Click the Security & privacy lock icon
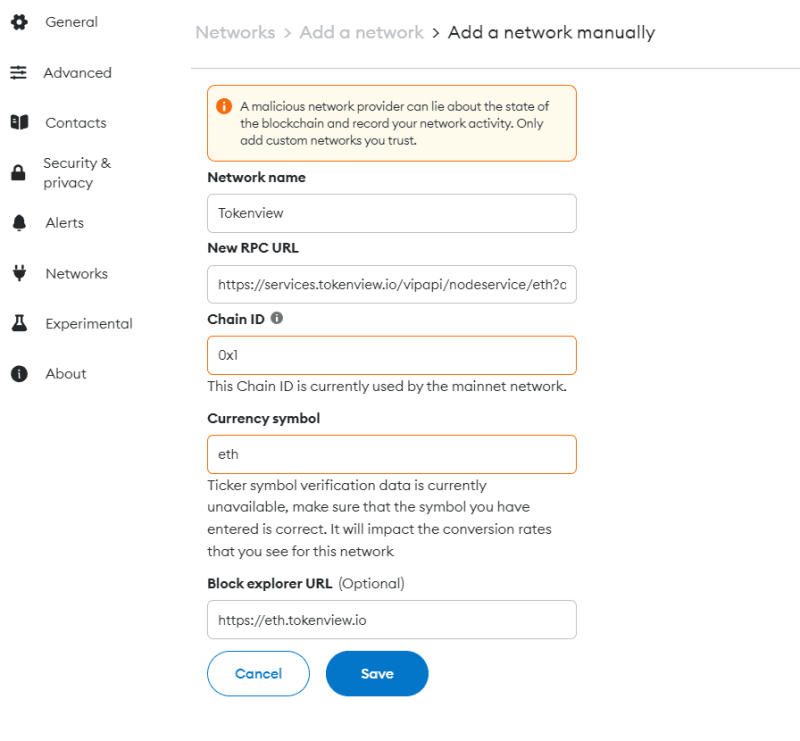Screen dimensions: 800x741 [x=18, y=172]
